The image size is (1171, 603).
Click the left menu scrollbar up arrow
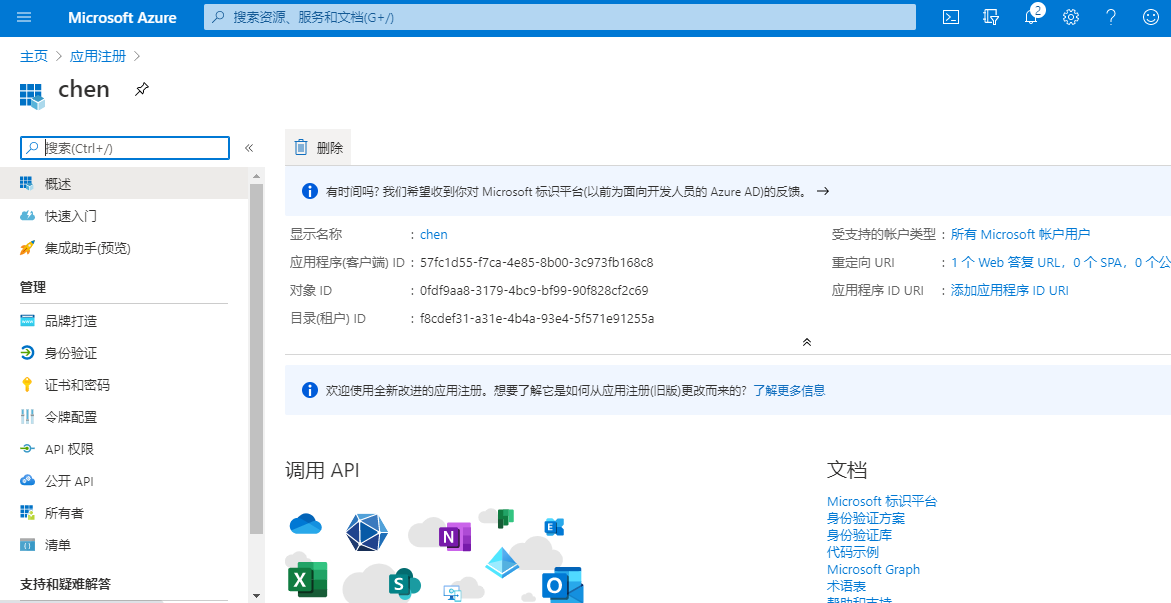click(x=256, y=176)
